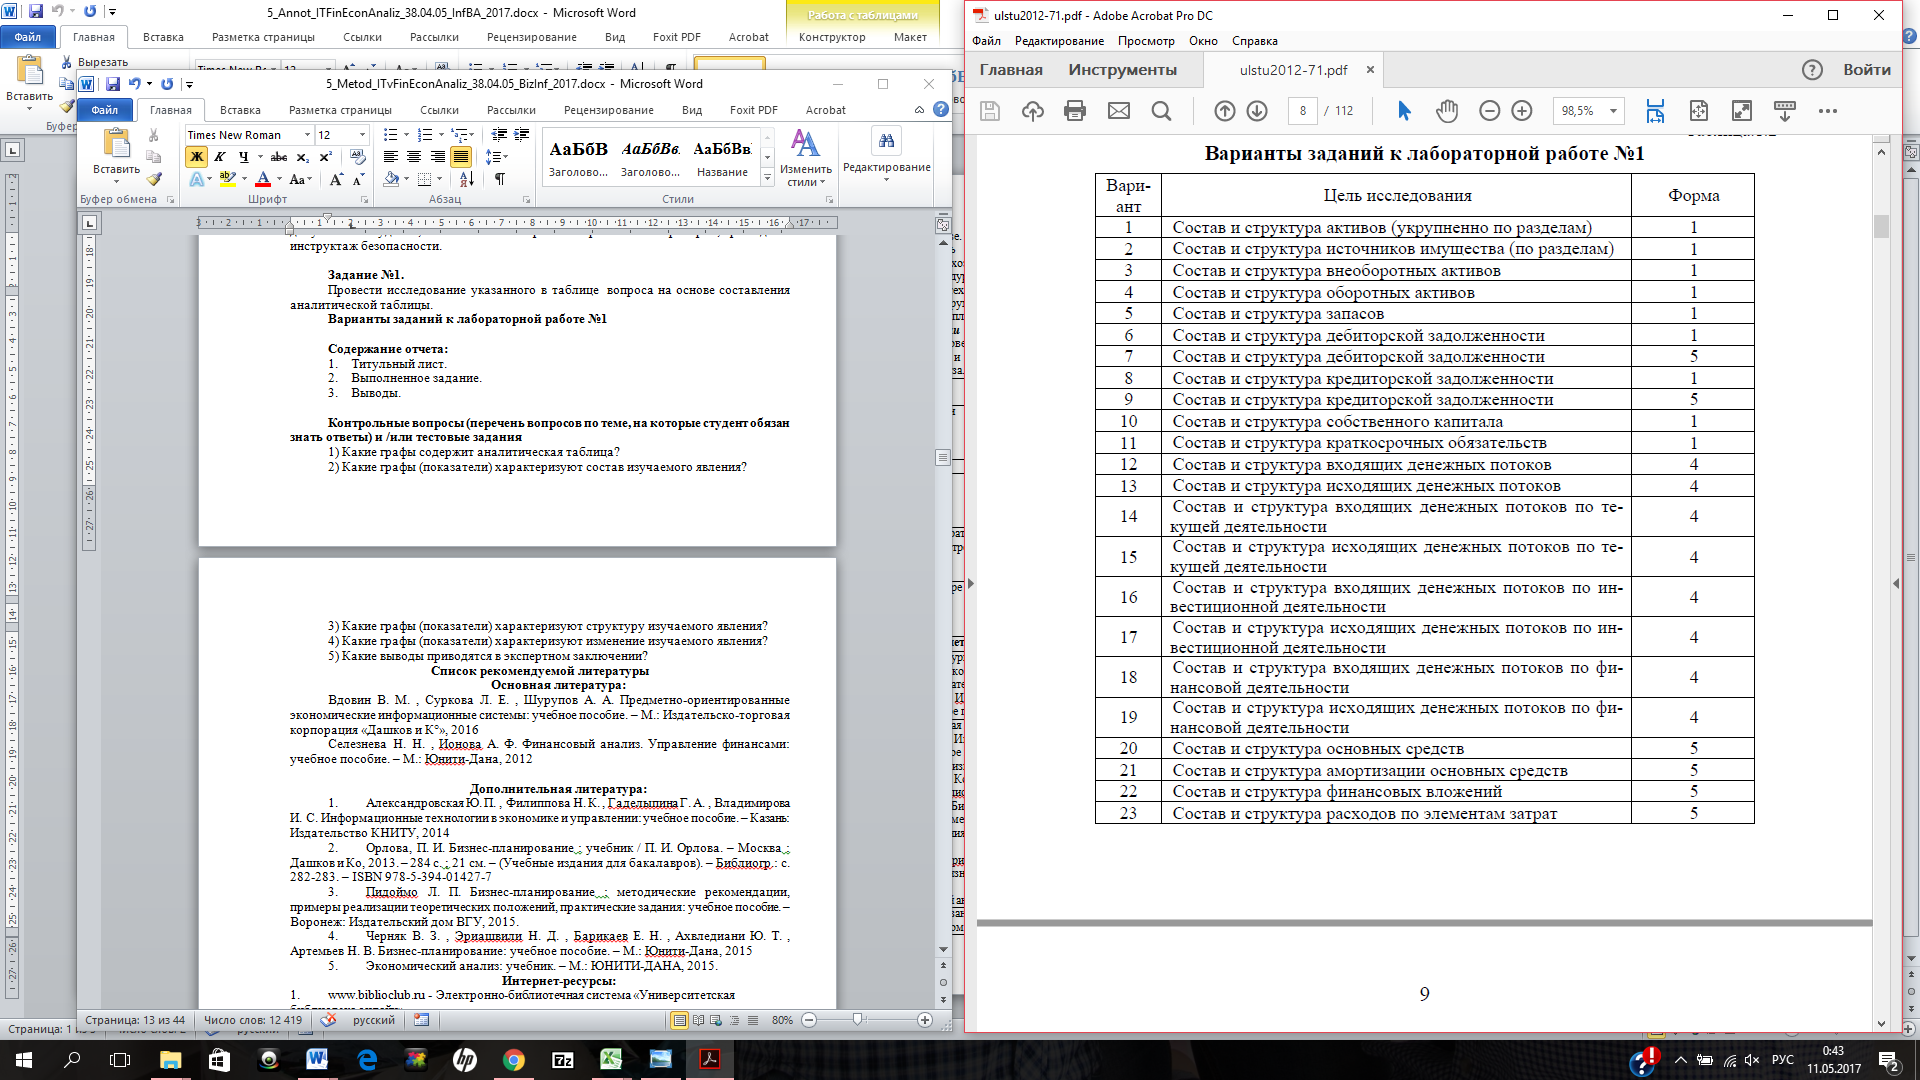Click the Главная button in Acrobat

[x=1011, y=70]
